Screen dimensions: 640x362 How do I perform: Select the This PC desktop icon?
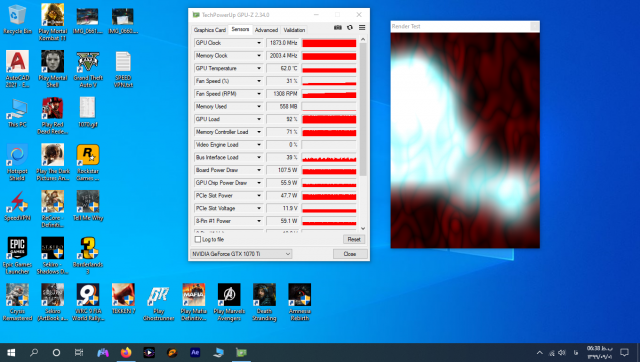pos(17,113)
